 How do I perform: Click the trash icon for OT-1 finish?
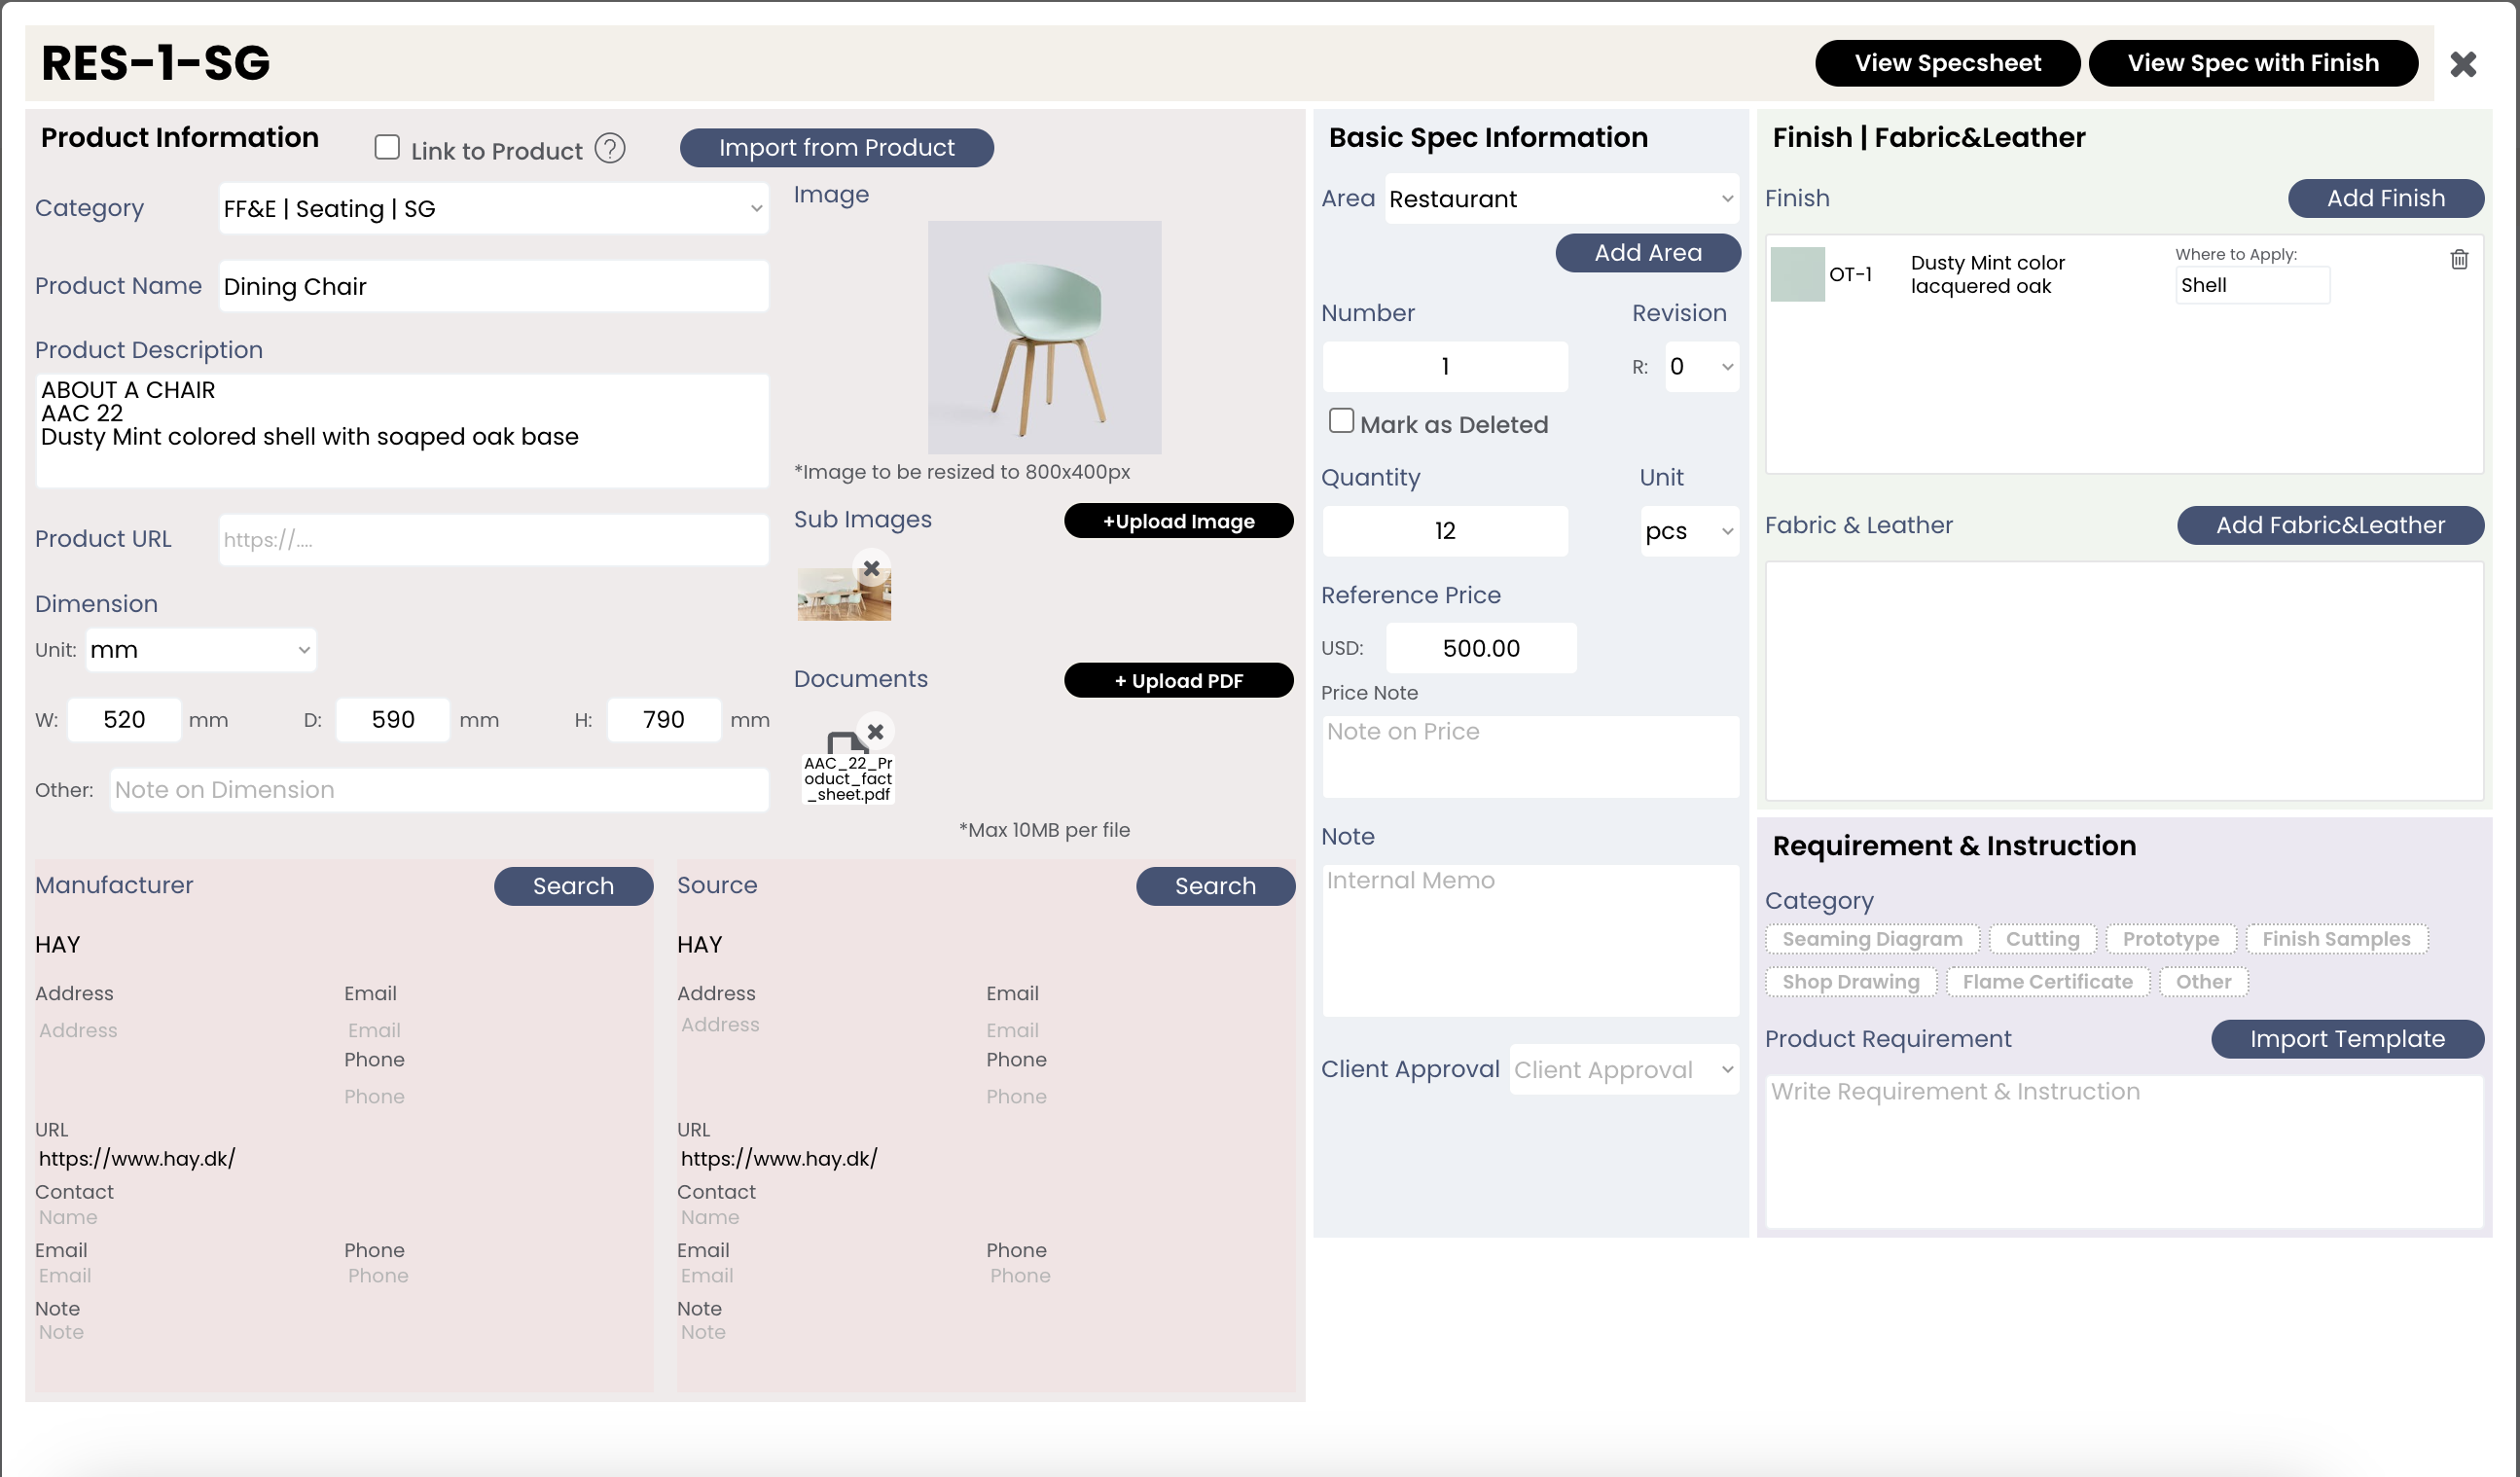point(2458,260)
